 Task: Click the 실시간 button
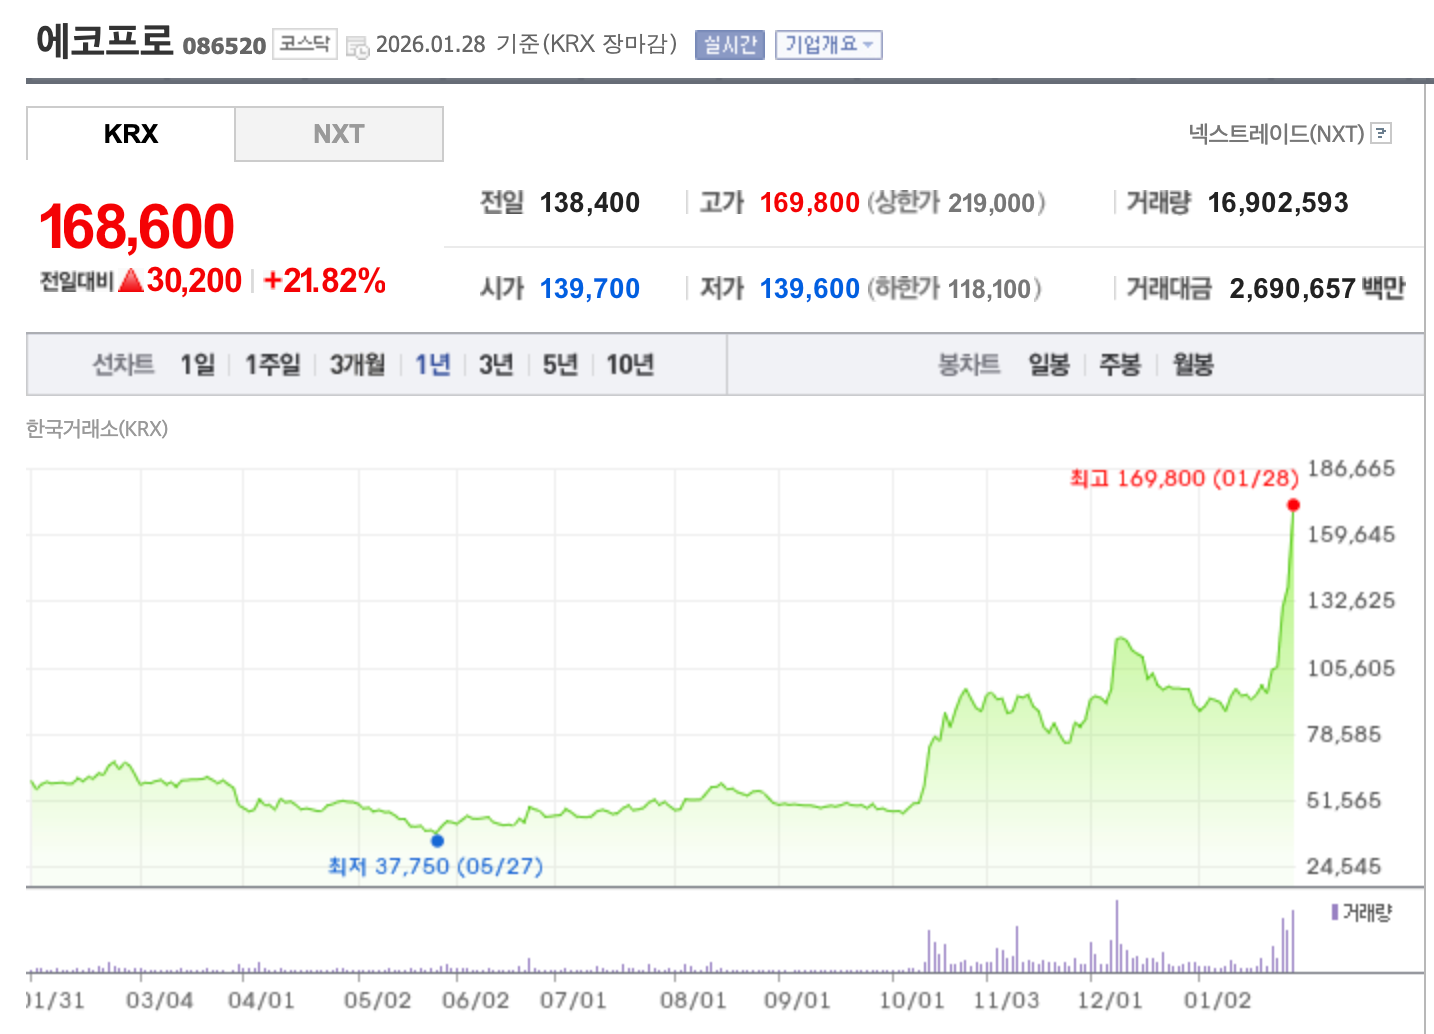(730, 45)
